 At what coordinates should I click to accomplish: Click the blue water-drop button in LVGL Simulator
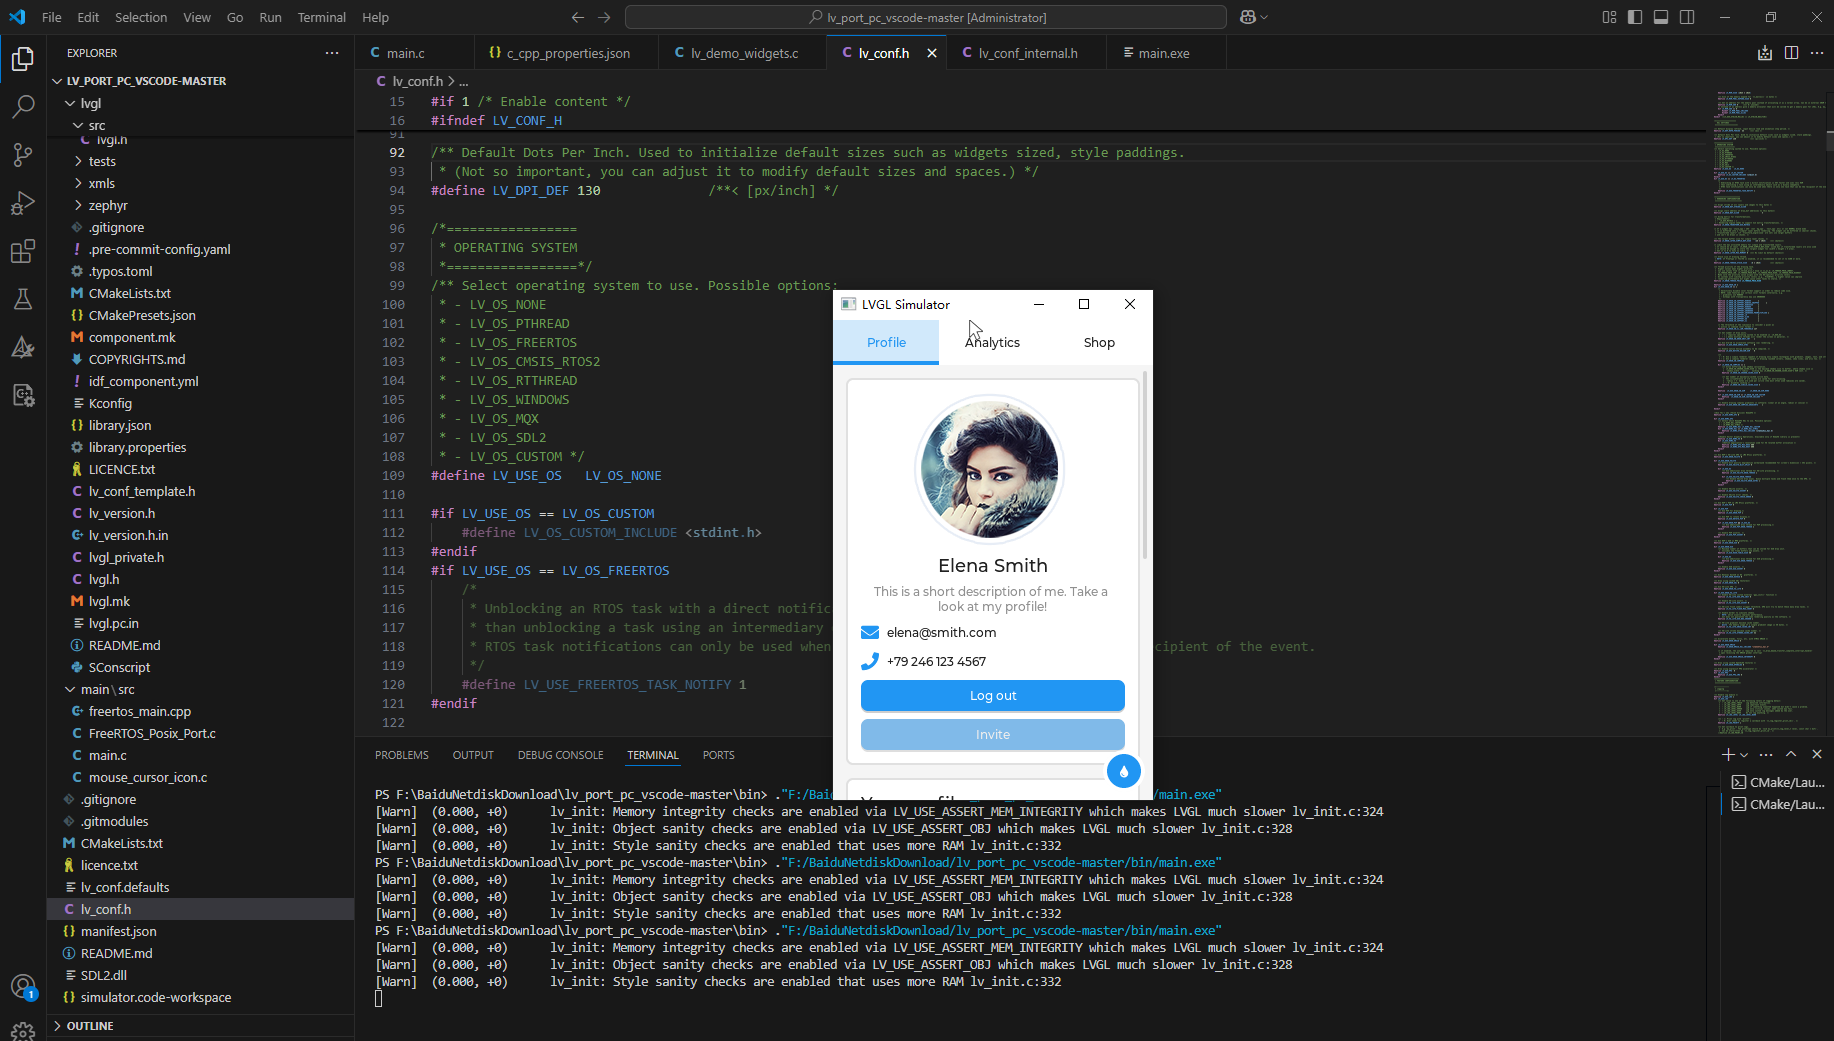1123,771
